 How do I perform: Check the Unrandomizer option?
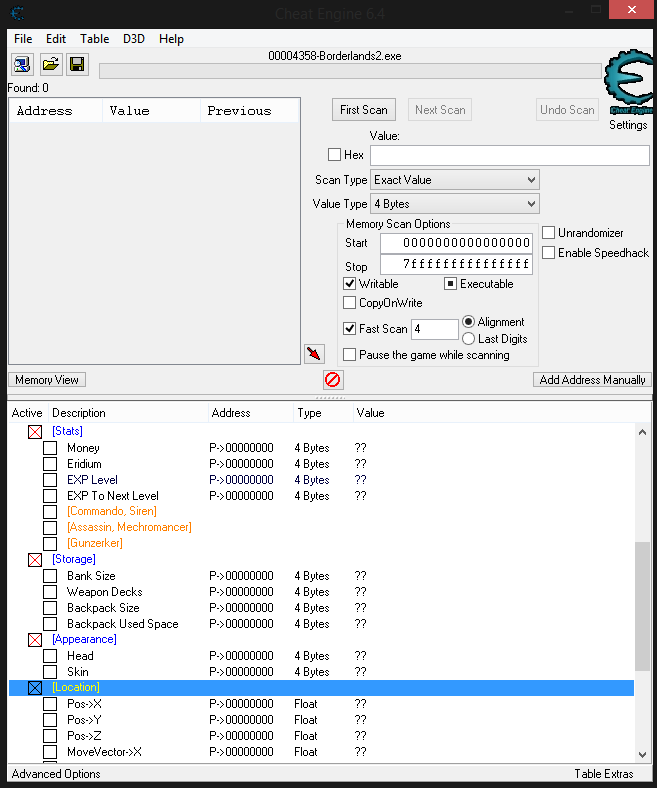click(549, 233)
